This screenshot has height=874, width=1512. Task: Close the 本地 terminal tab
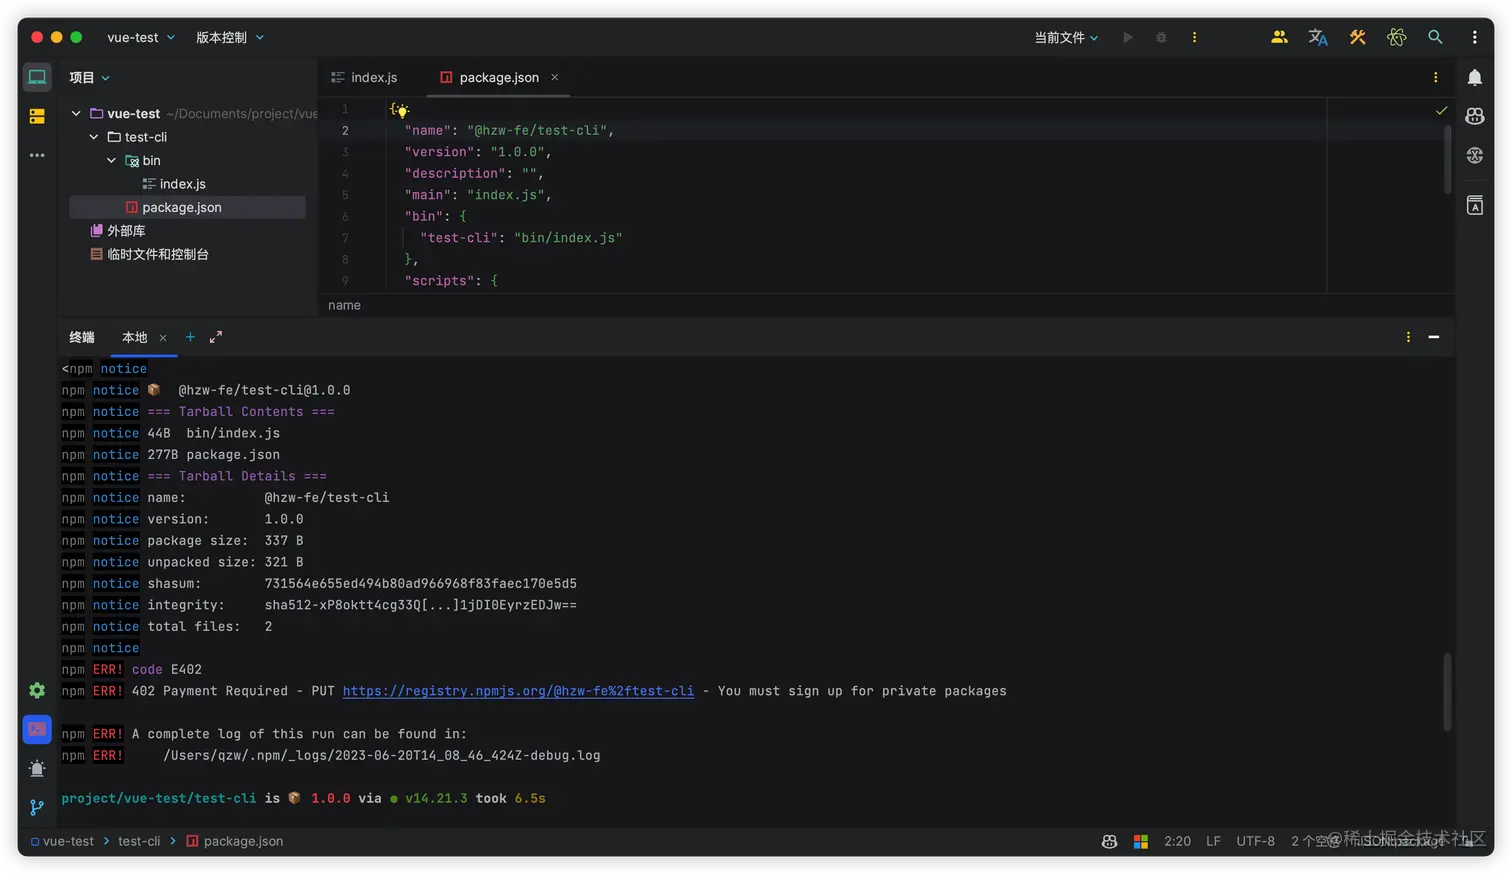click(163, 338)
